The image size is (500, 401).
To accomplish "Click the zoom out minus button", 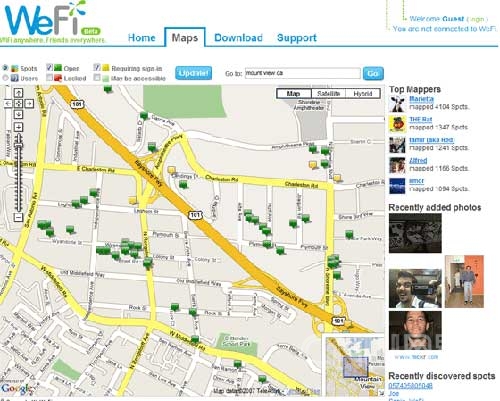I will [x=18, y=218].
